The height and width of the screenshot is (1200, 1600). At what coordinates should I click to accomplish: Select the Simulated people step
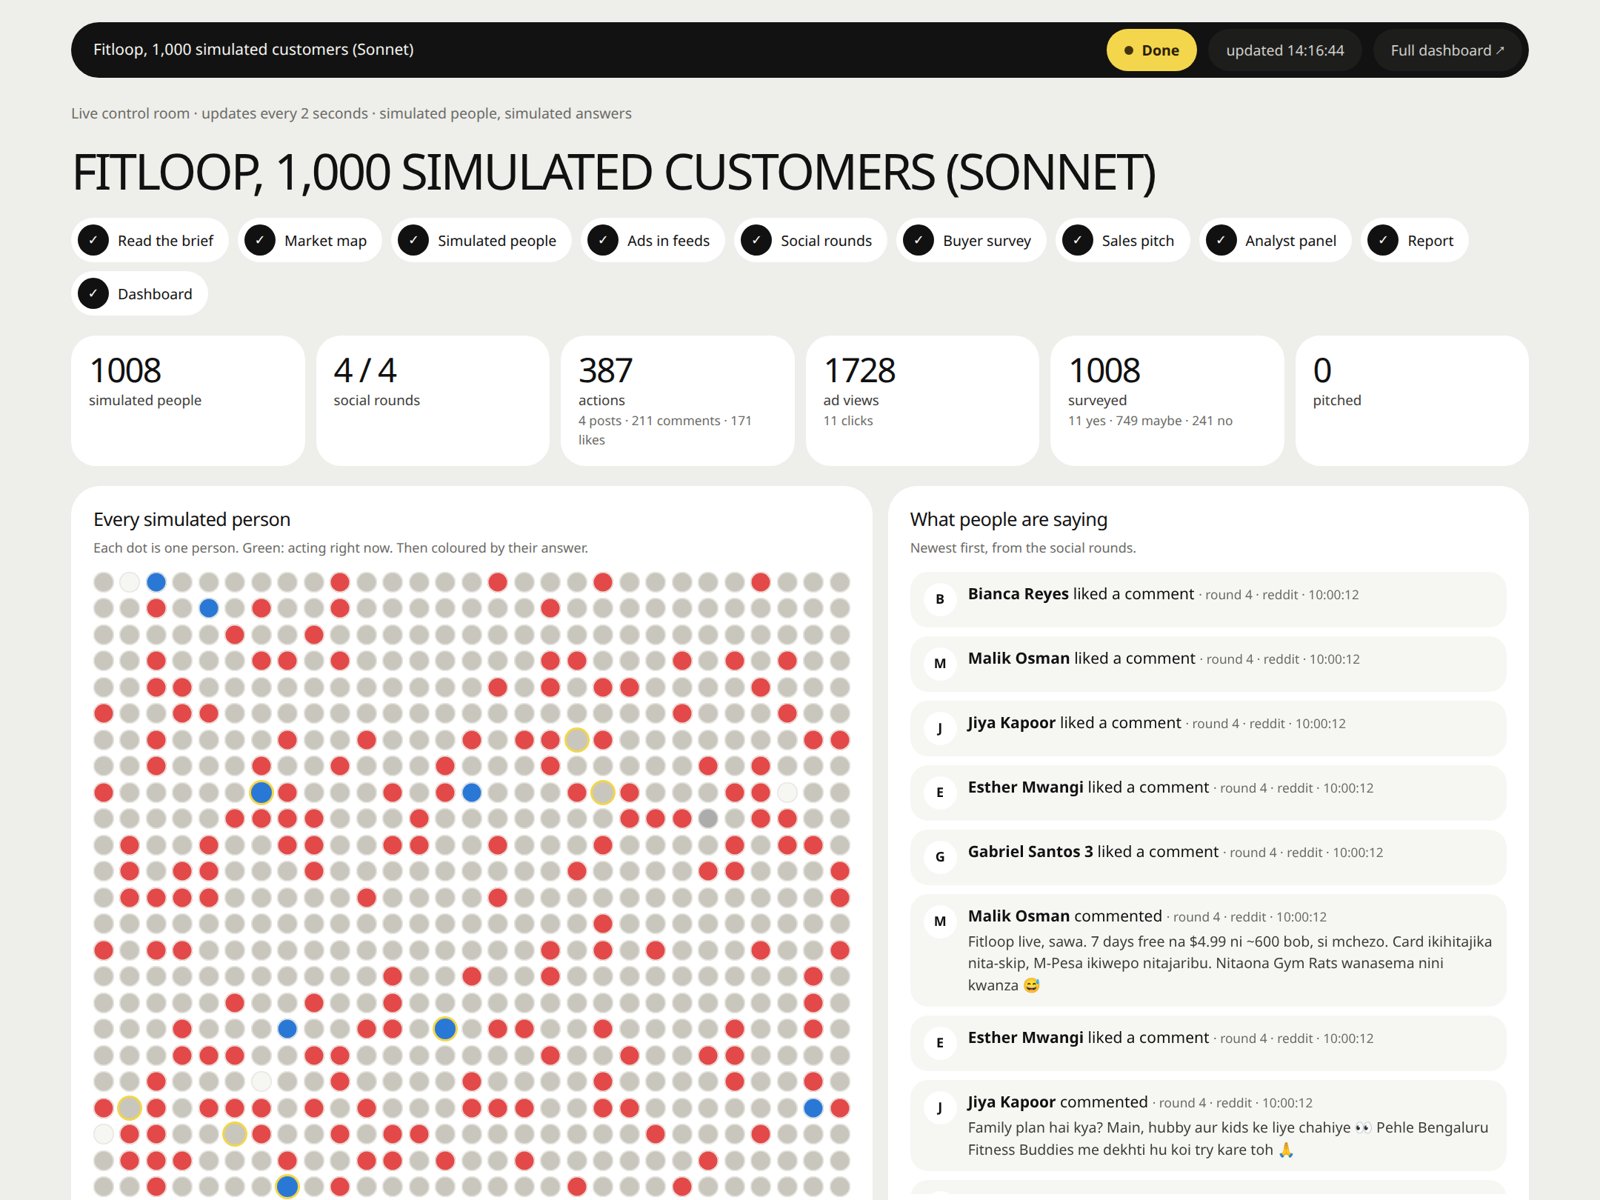pos(481,240)
